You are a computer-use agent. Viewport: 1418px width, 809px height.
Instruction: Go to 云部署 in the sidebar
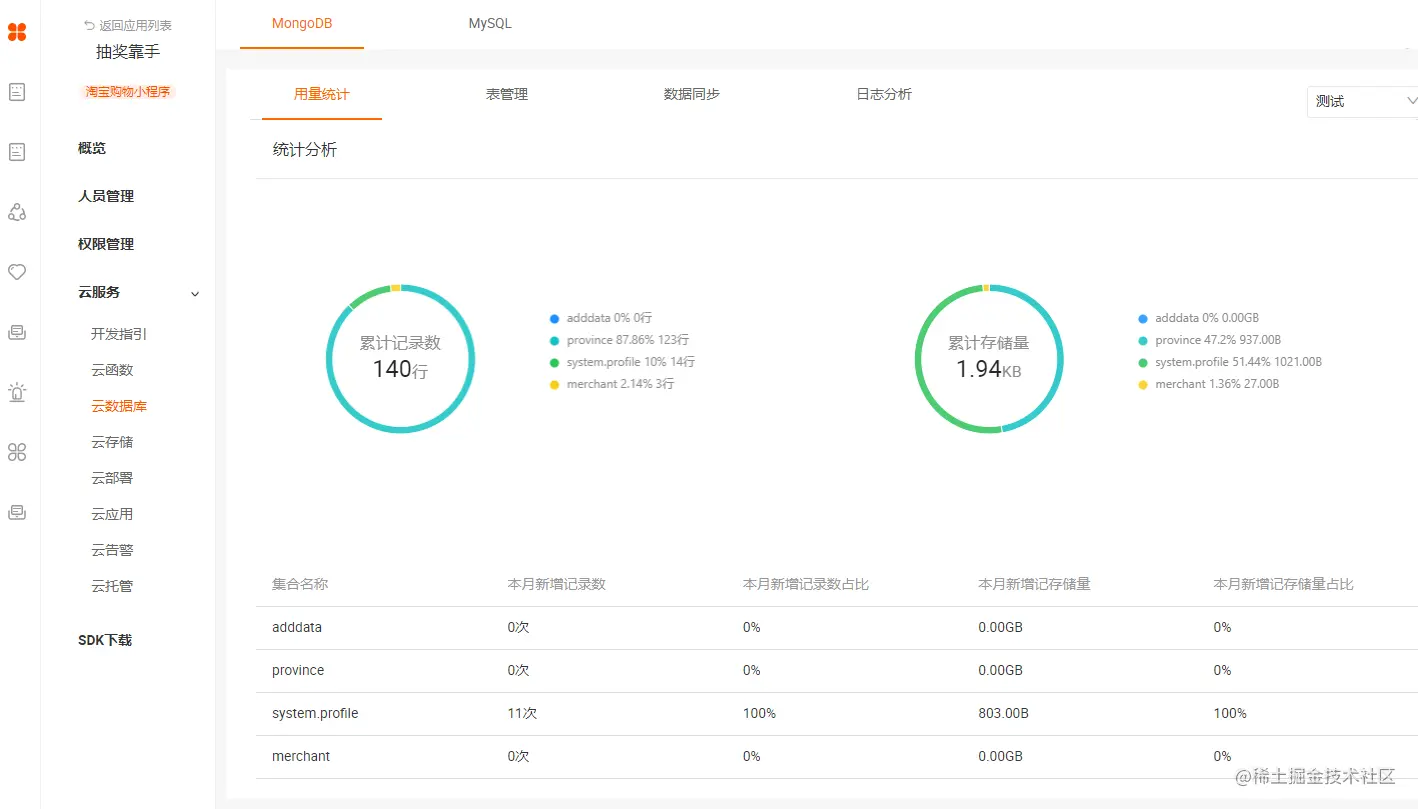(x=112, y=478)
